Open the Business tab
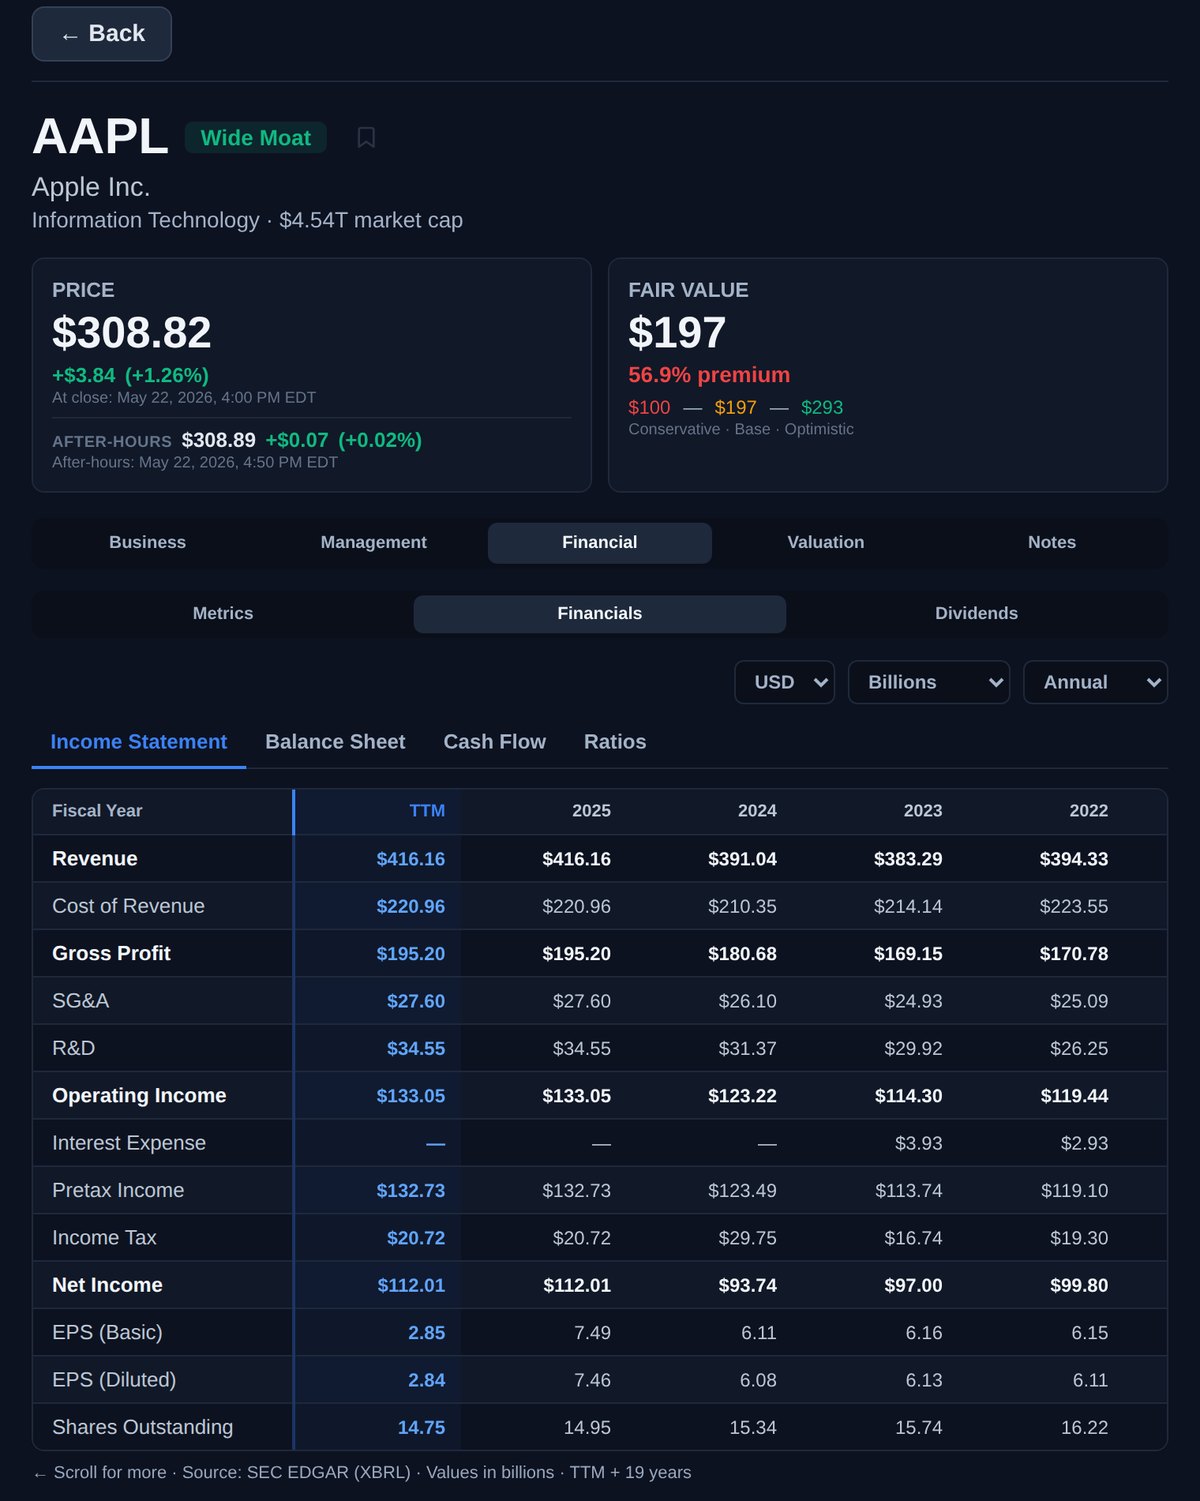The image size is (1200, 1501). [x=147, y=542]
